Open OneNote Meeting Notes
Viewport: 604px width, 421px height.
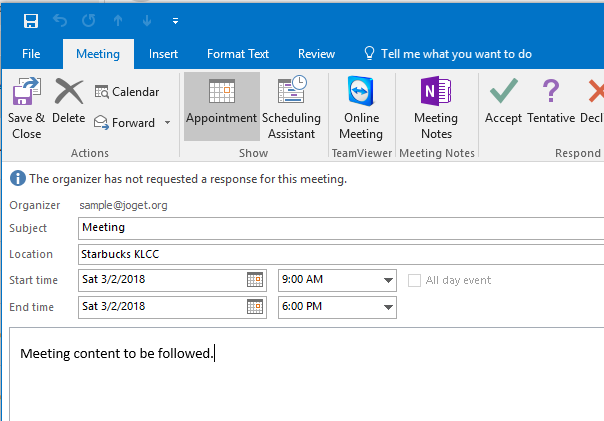tap(436, 108)
